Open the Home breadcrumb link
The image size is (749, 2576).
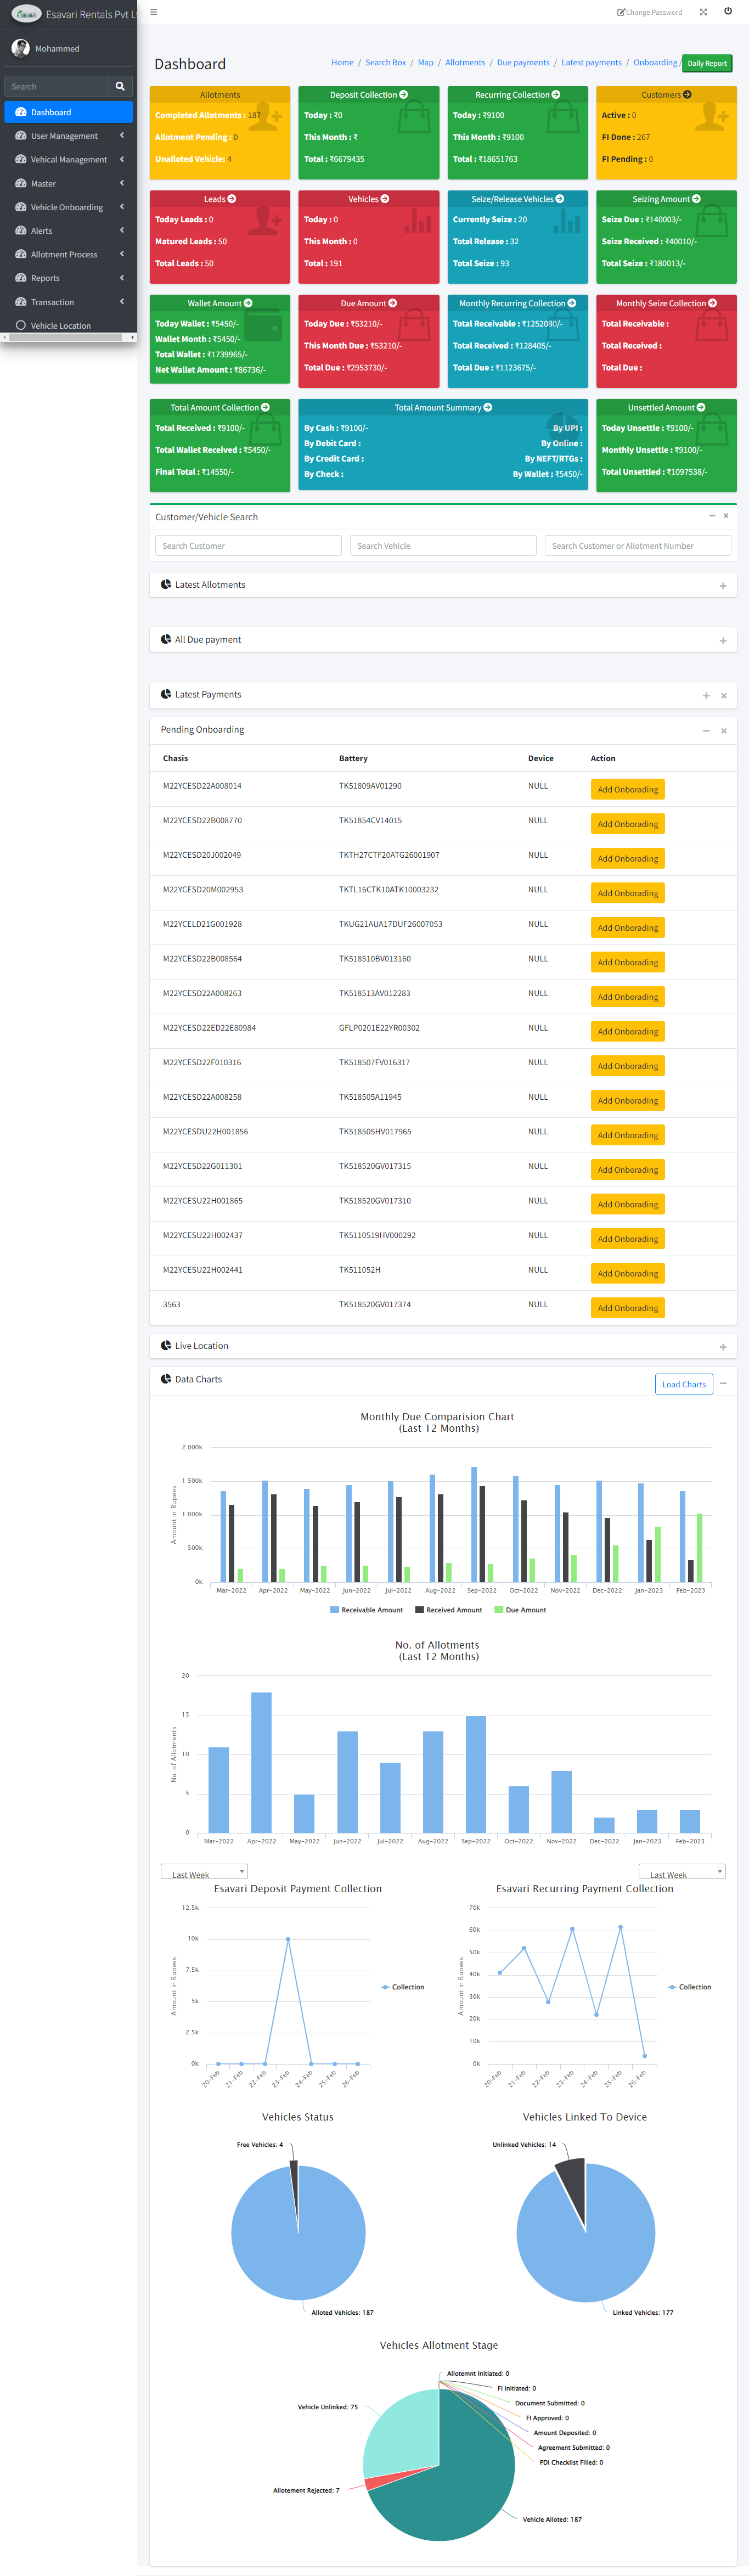342,63
